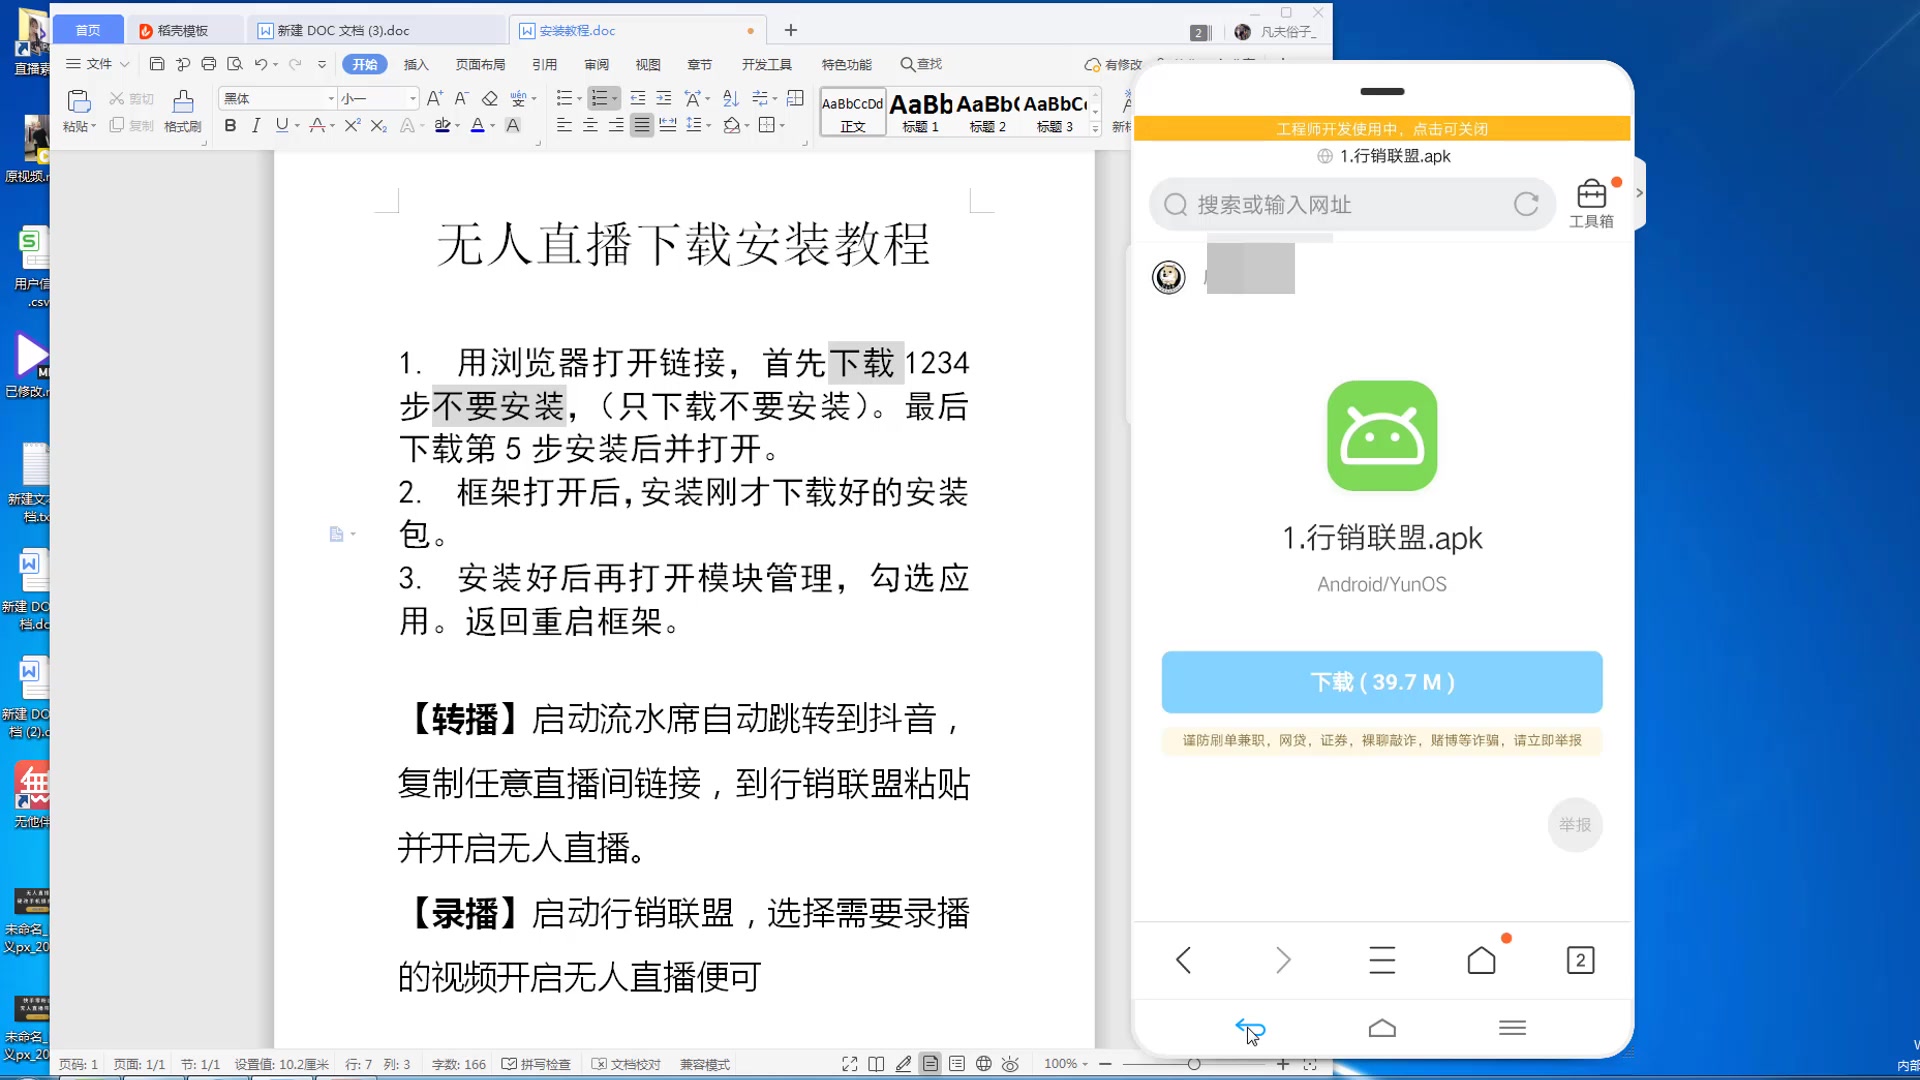Switch to document tab 新建 DOC 文档 (3).doc
Screen dimensions: 1920x1080
pos(375,31)
